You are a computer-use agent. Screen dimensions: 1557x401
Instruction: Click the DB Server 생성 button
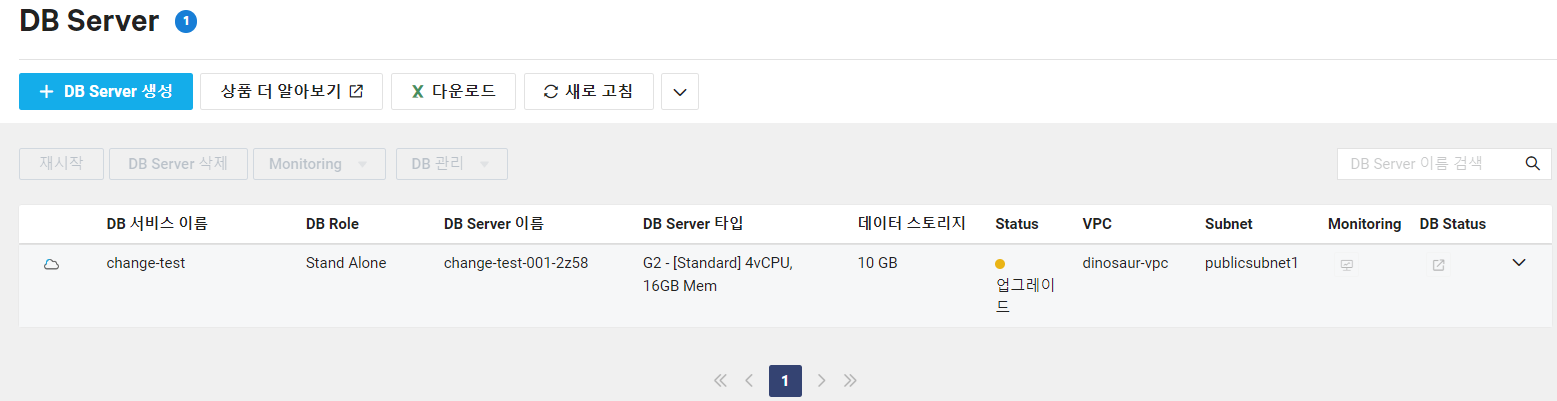point(106,91)
